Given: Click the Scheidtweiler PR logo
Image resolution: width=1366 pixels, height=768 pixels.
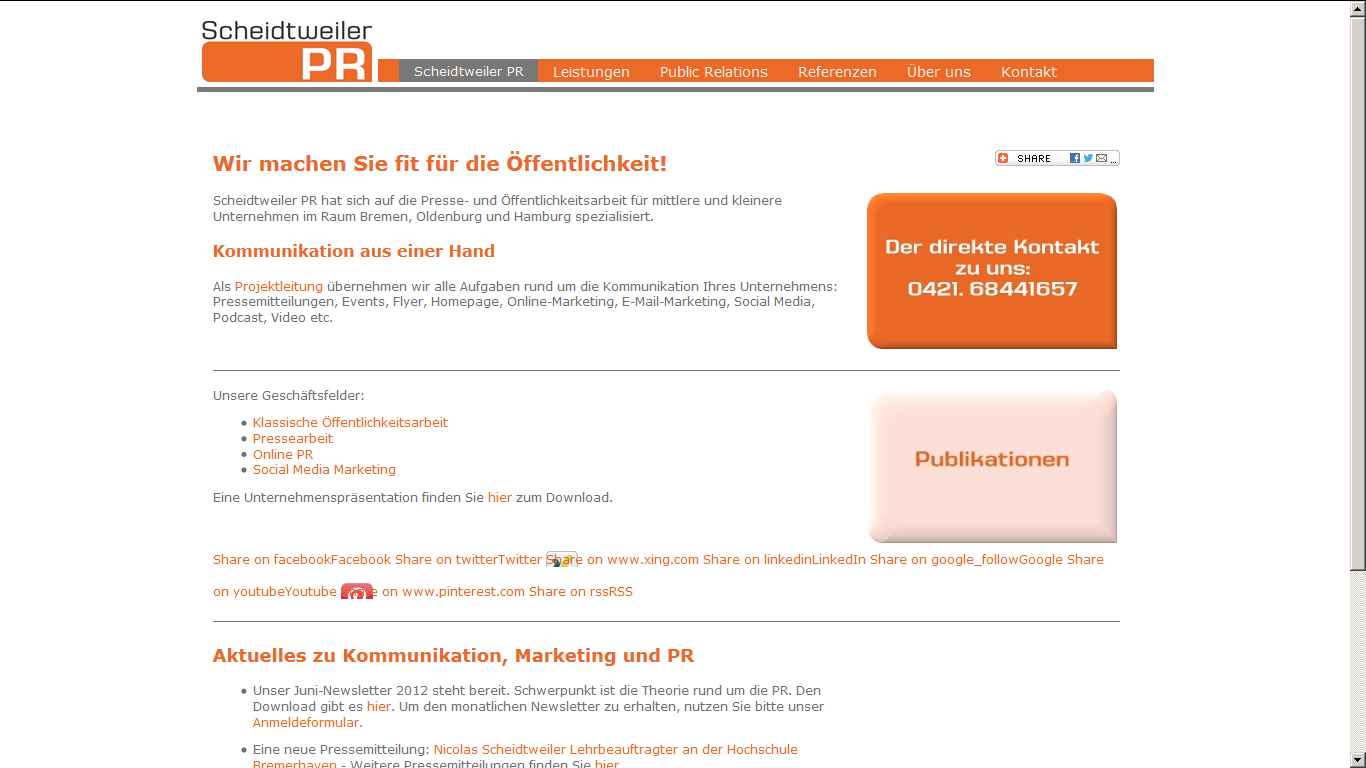Looking at the screenshot, I should (287, 51).
